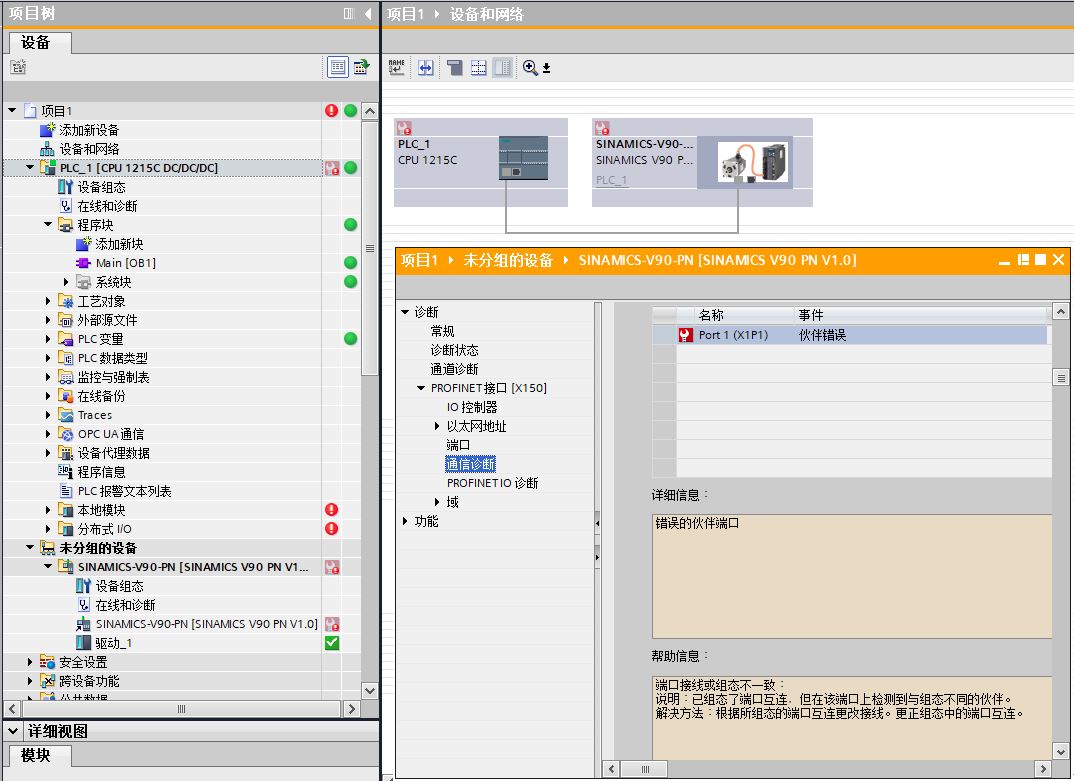Click green checkmark status on 驱动_1 row
1074x781 pixels.
(x=332, y=643)
